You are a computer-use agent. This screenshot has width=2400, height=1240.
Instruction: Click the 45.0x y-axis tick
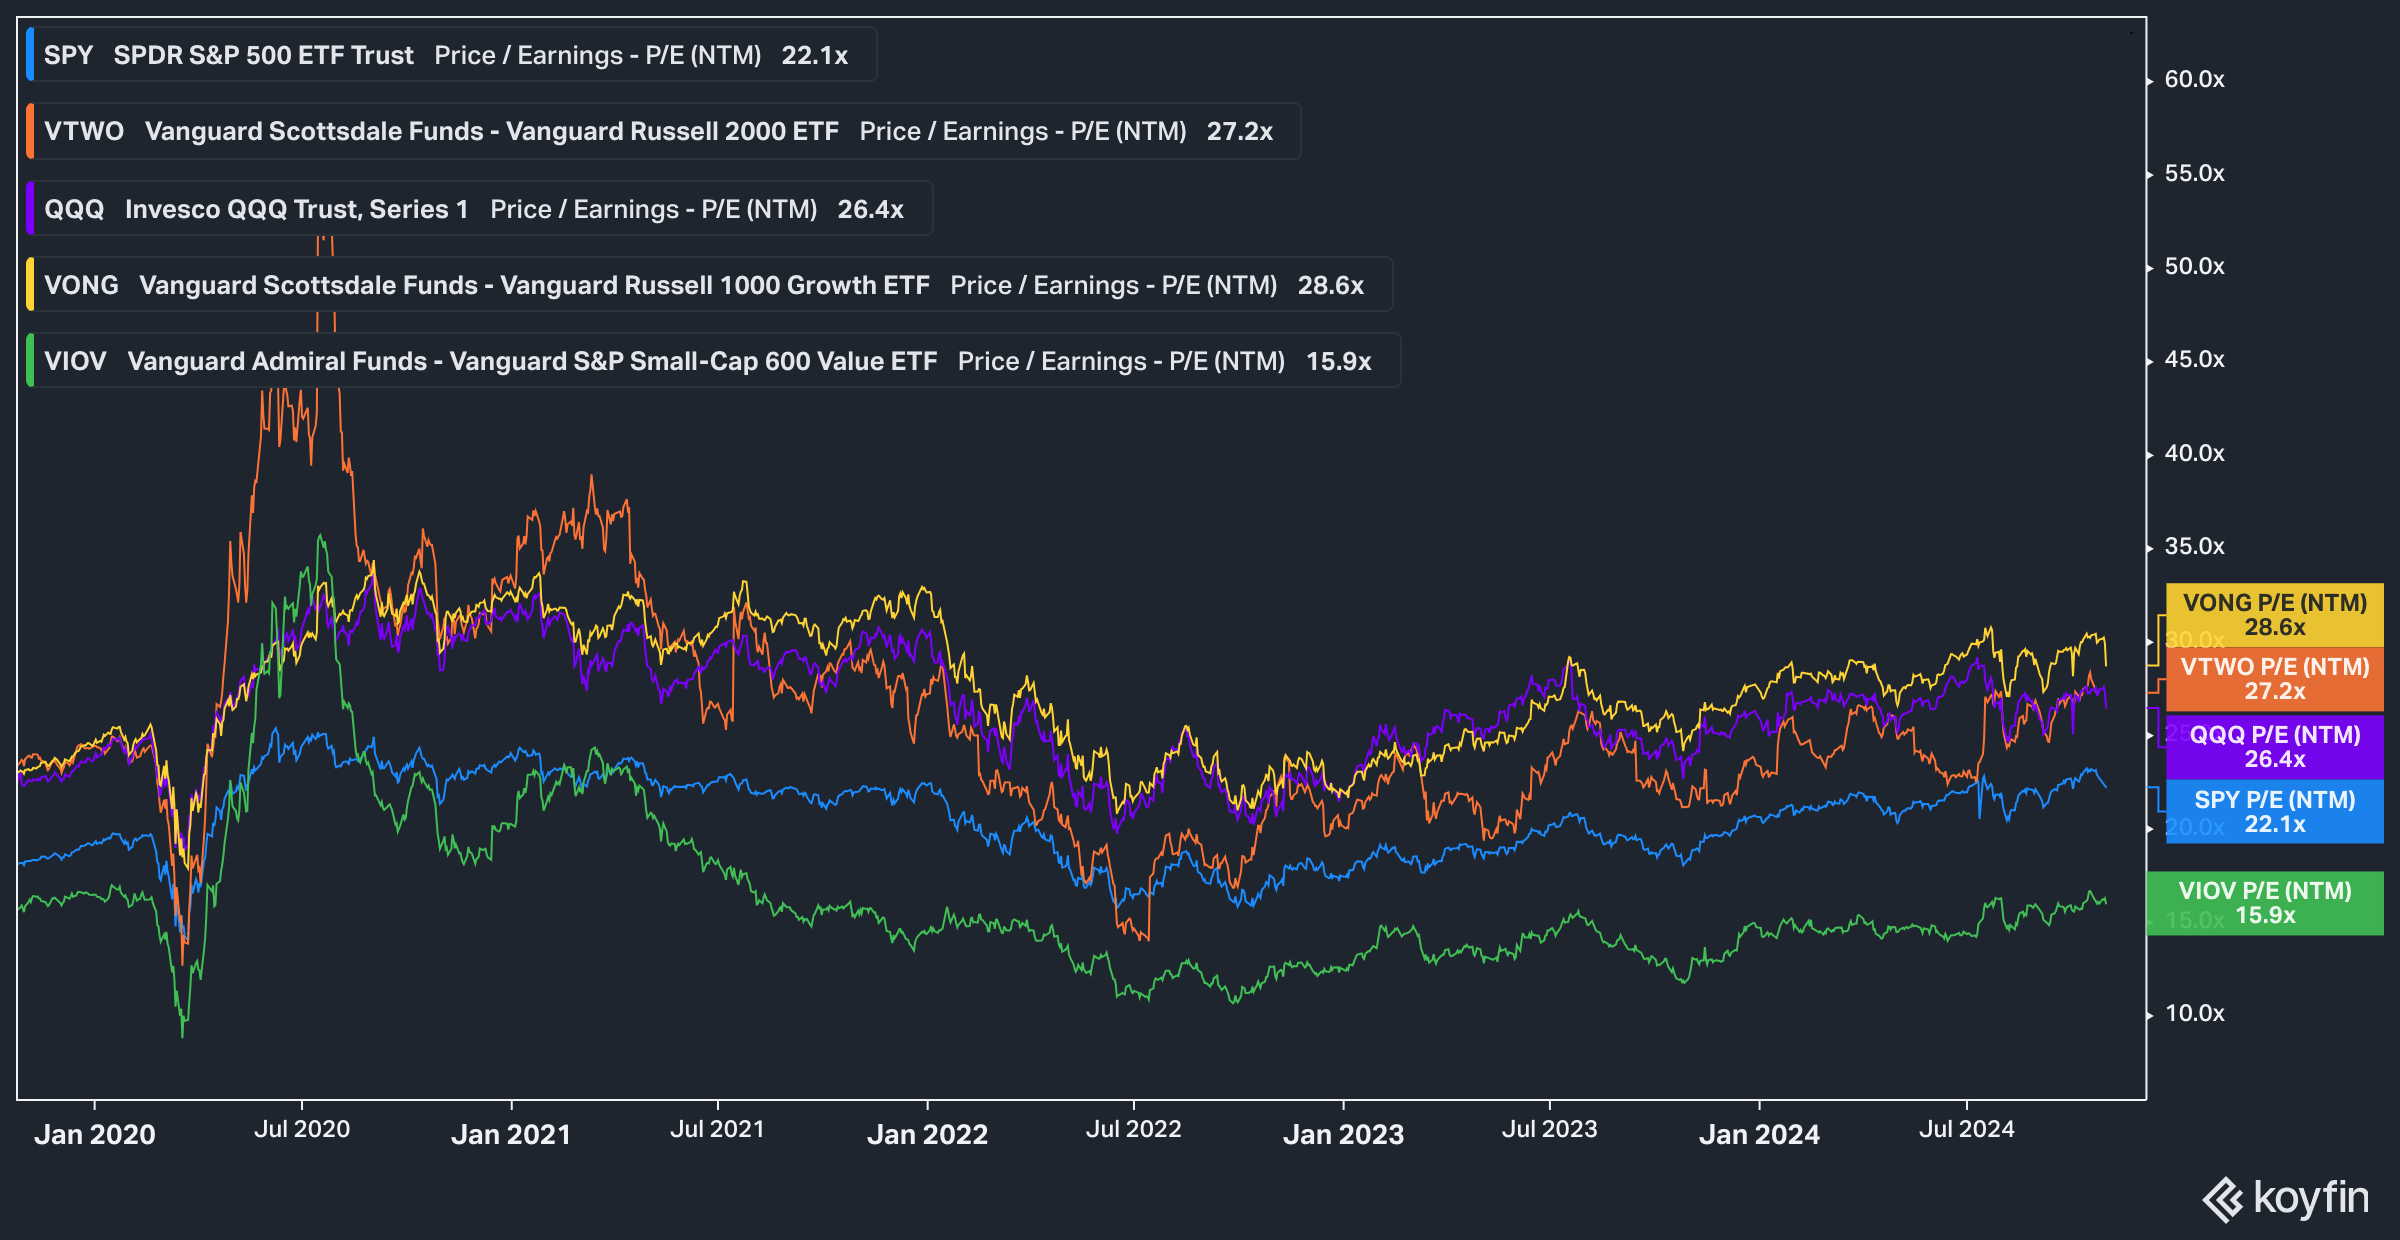[2194, 359]
